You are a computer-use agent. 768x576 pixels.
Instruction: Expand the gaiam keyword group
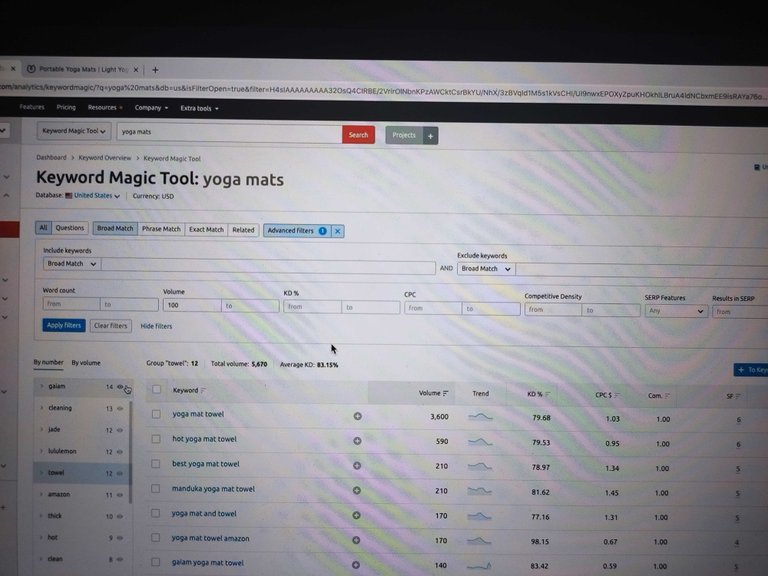point(41,386)
